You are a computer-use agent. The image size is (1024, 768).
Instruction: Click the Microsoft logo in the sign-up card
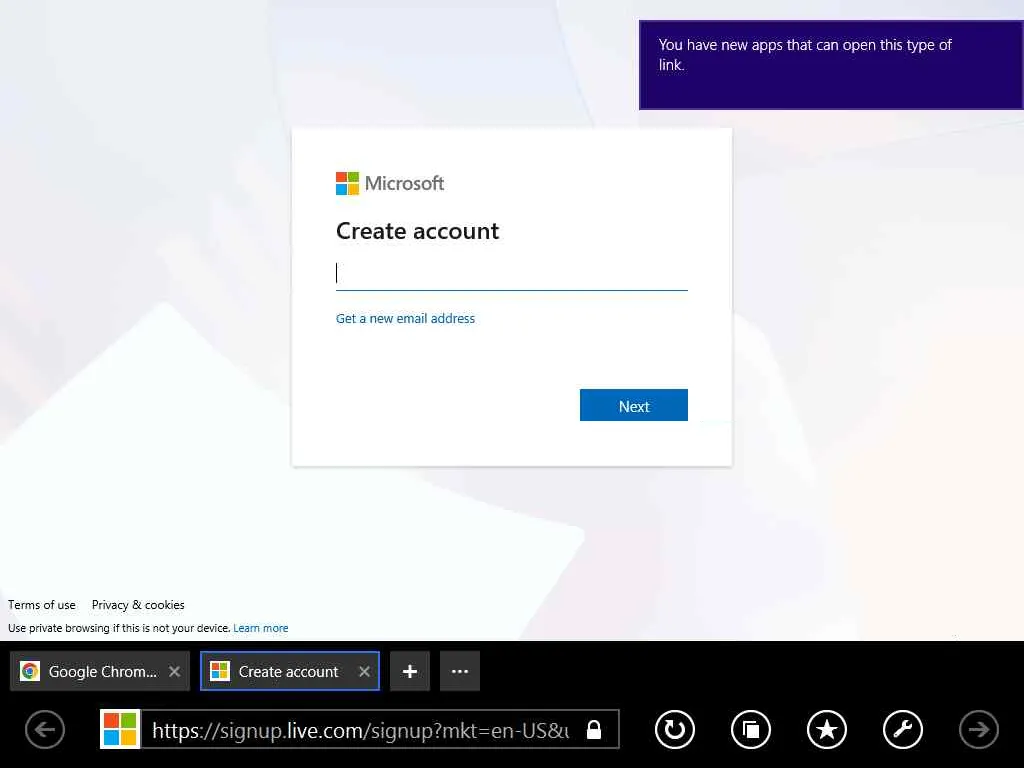[390, 184]
